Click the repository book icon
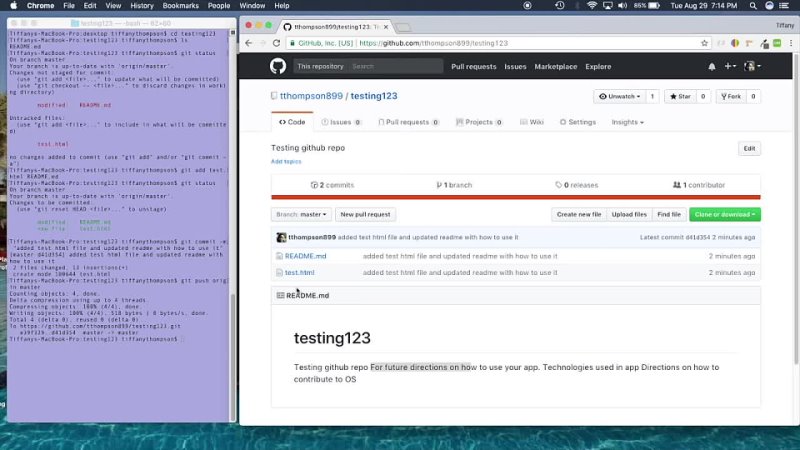 click(x=274, y=96)
